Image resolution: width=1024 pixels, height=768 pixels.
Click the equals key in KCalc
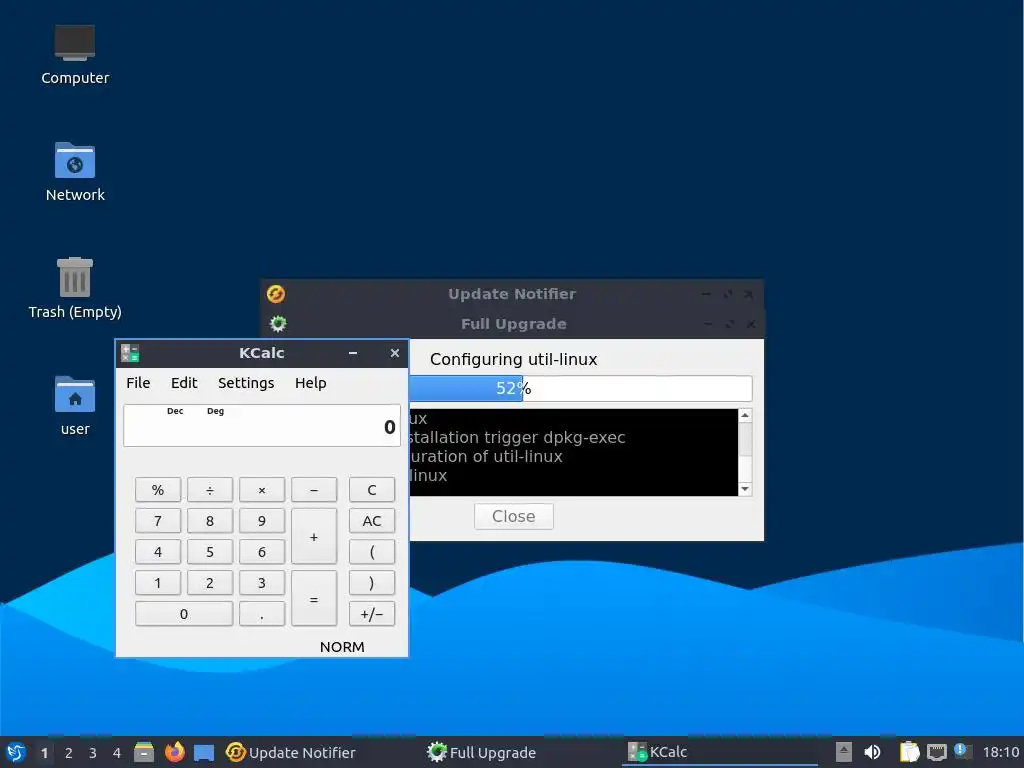point(313,598)
